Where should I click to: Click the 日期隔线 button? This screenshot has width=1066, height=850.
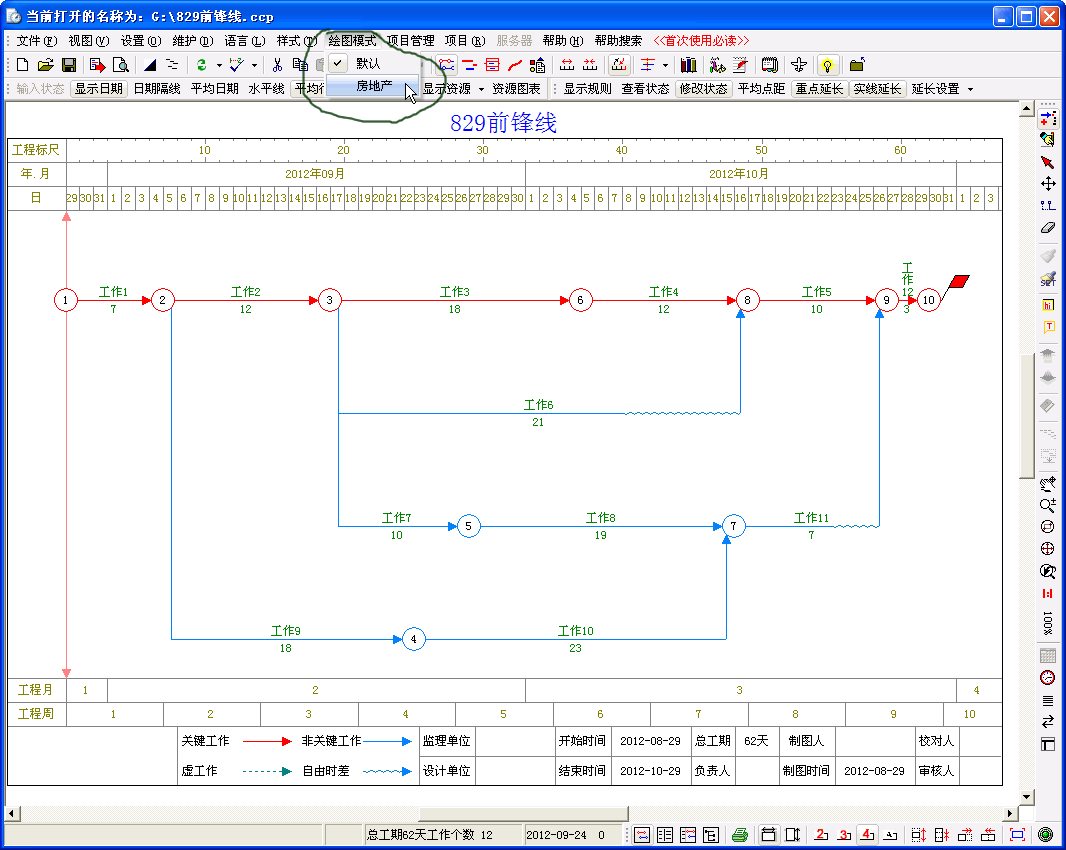[x=157, y=88]
